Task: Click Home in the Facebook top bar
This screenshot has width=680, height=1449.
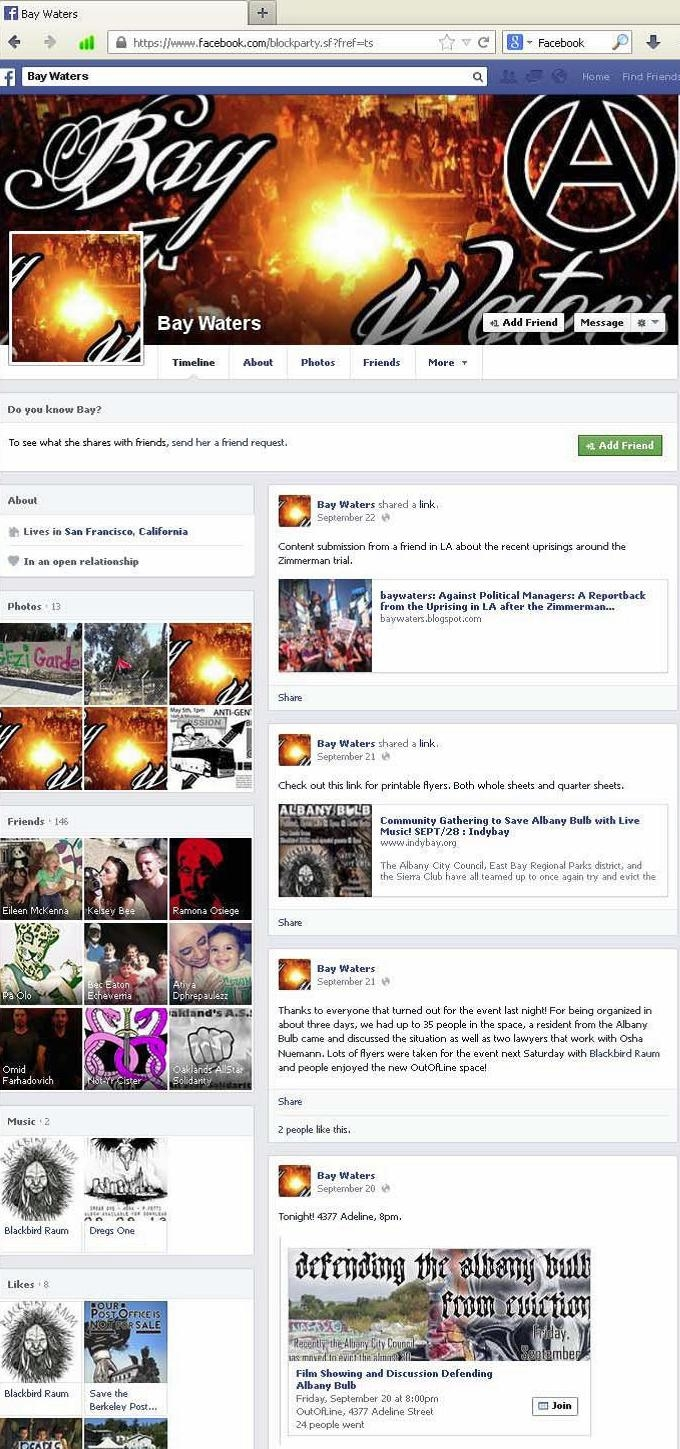Action: tap(596, 76)
